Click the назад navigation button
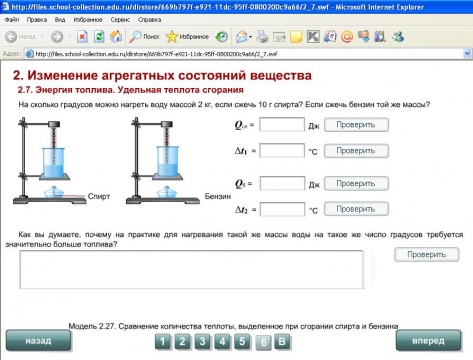This screenshot has width=473, height=360. (38, 341)
